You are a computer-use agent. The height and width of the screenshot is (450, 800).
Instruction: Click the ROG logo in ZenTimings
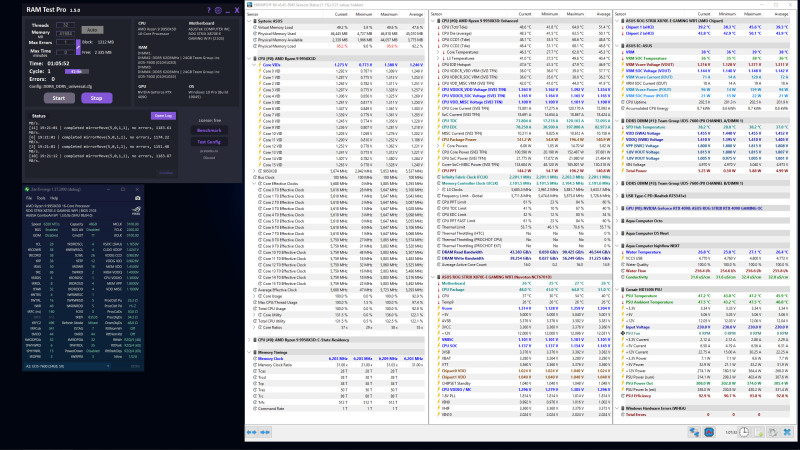(x=136, y=210)
